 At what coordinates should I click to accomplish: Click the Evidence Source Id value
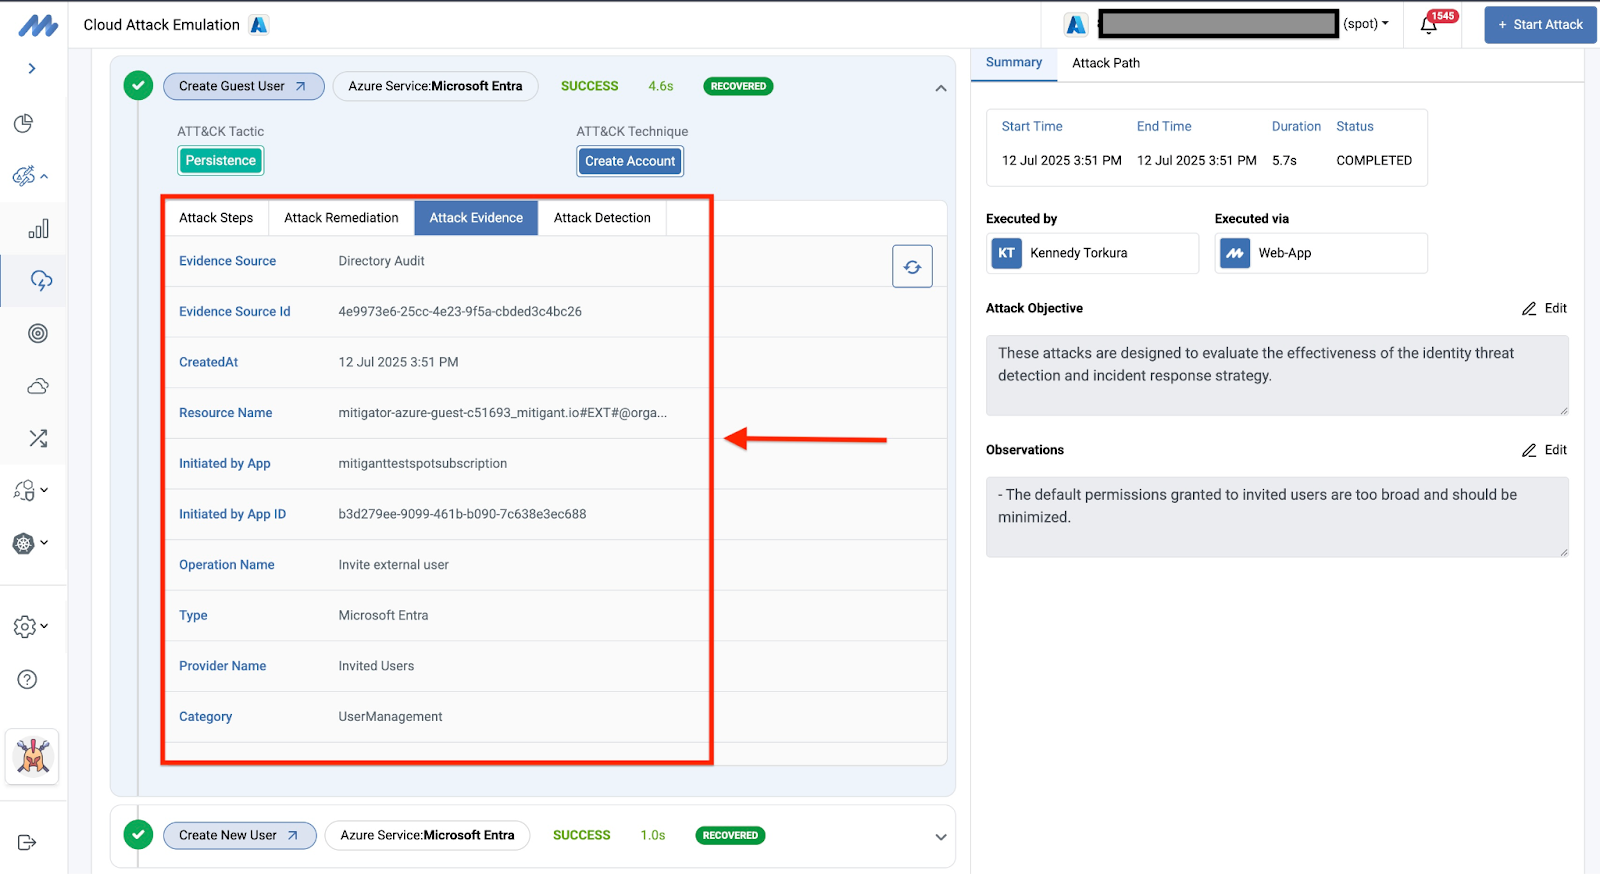point(460,312)
